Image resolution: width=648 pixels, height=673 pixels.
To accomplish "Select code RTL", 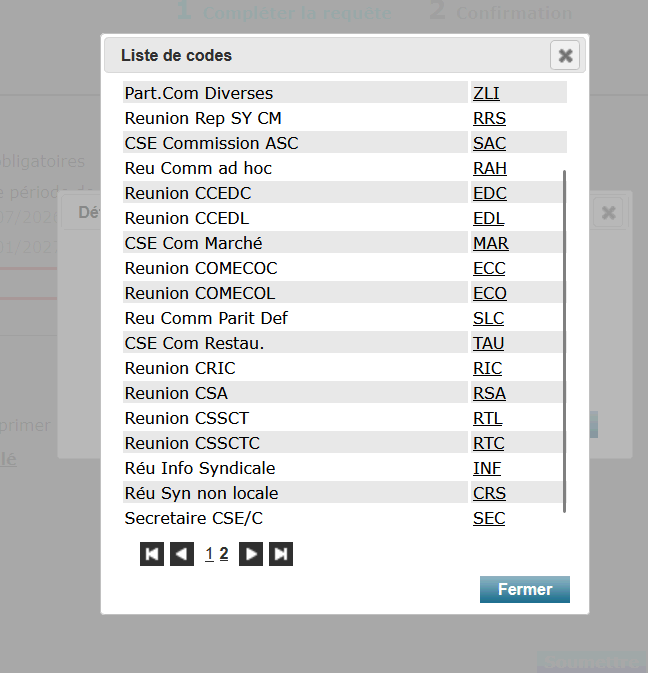I will 488,418.
